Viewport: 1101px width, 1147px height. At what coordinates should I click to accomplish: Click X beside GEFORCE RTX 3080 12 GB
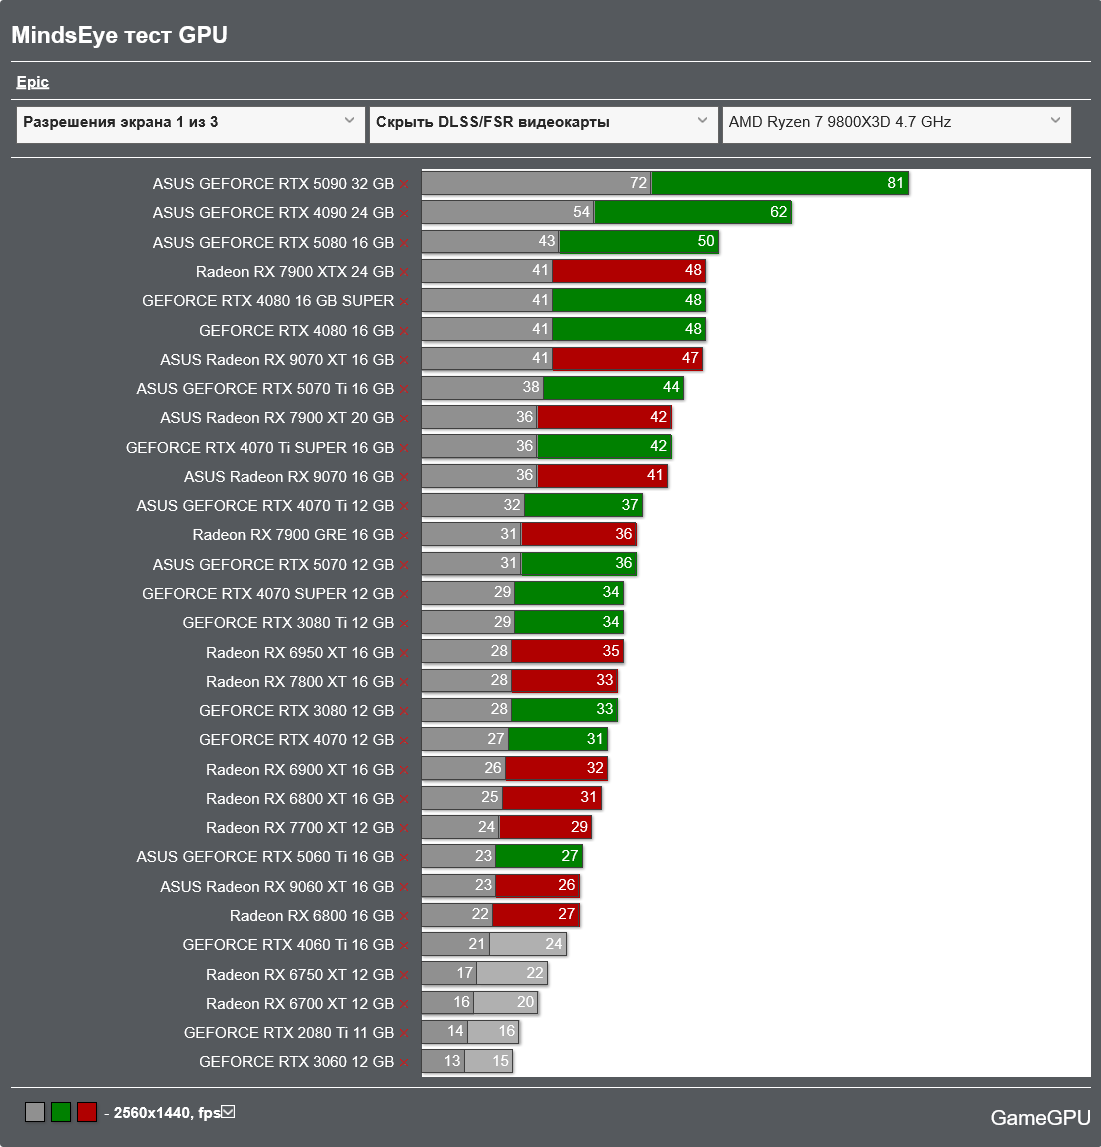404,712
